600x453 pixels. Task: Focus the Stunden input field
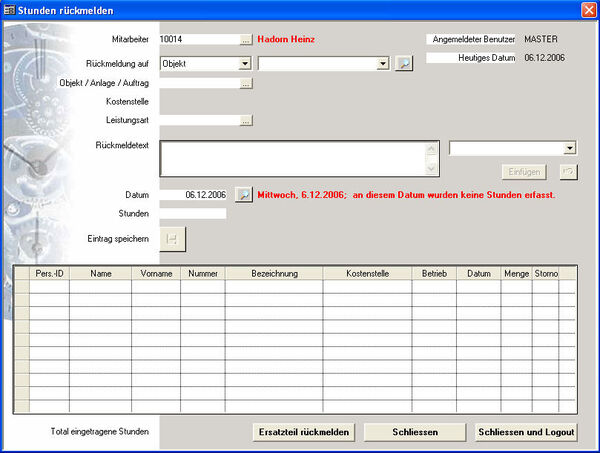pyautogui.click(x=192, y=213)
